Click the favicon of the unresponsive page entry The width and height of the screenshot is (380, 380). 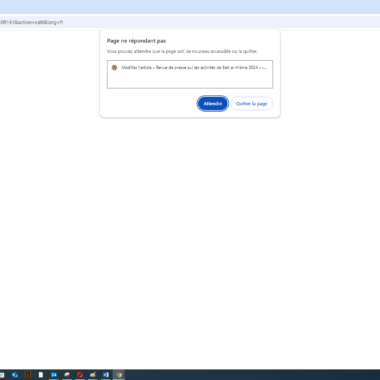tap(114, 67)
